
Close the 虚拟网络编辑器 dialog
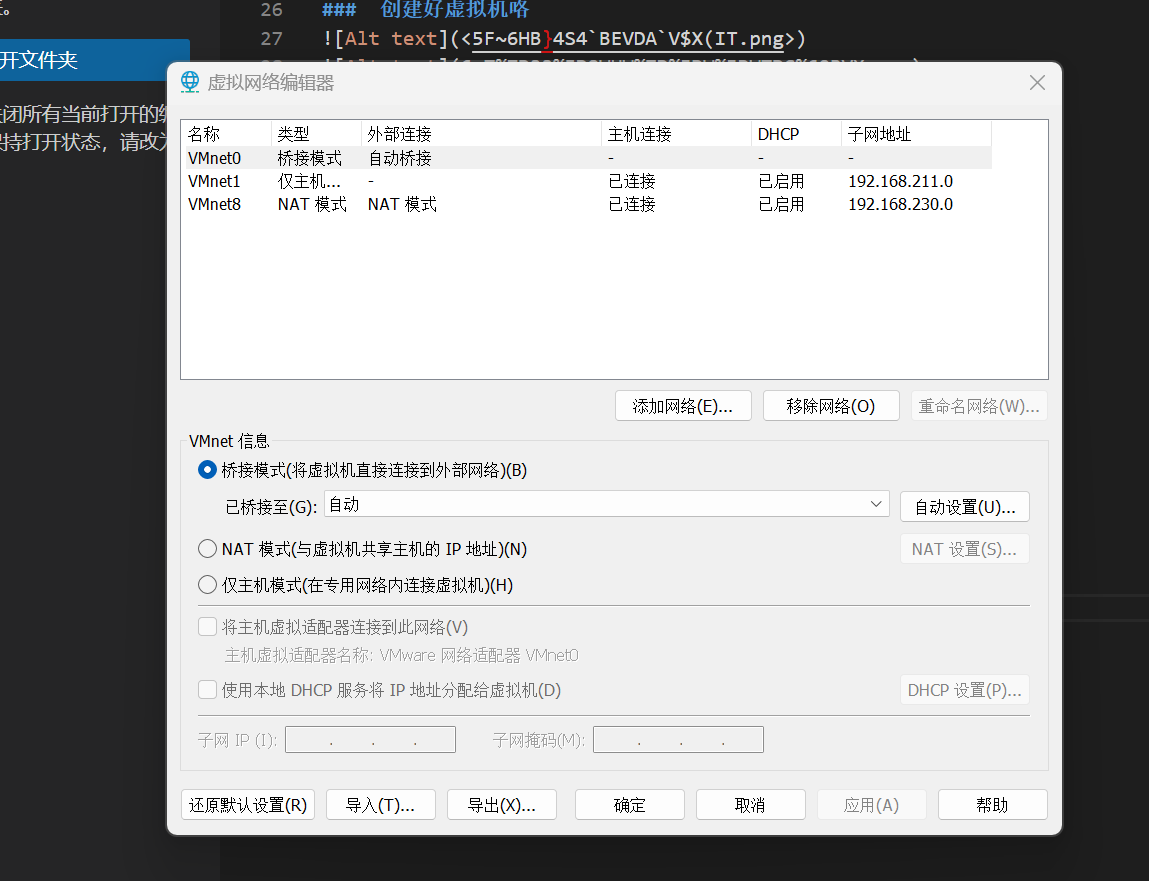click(1037, 83)
